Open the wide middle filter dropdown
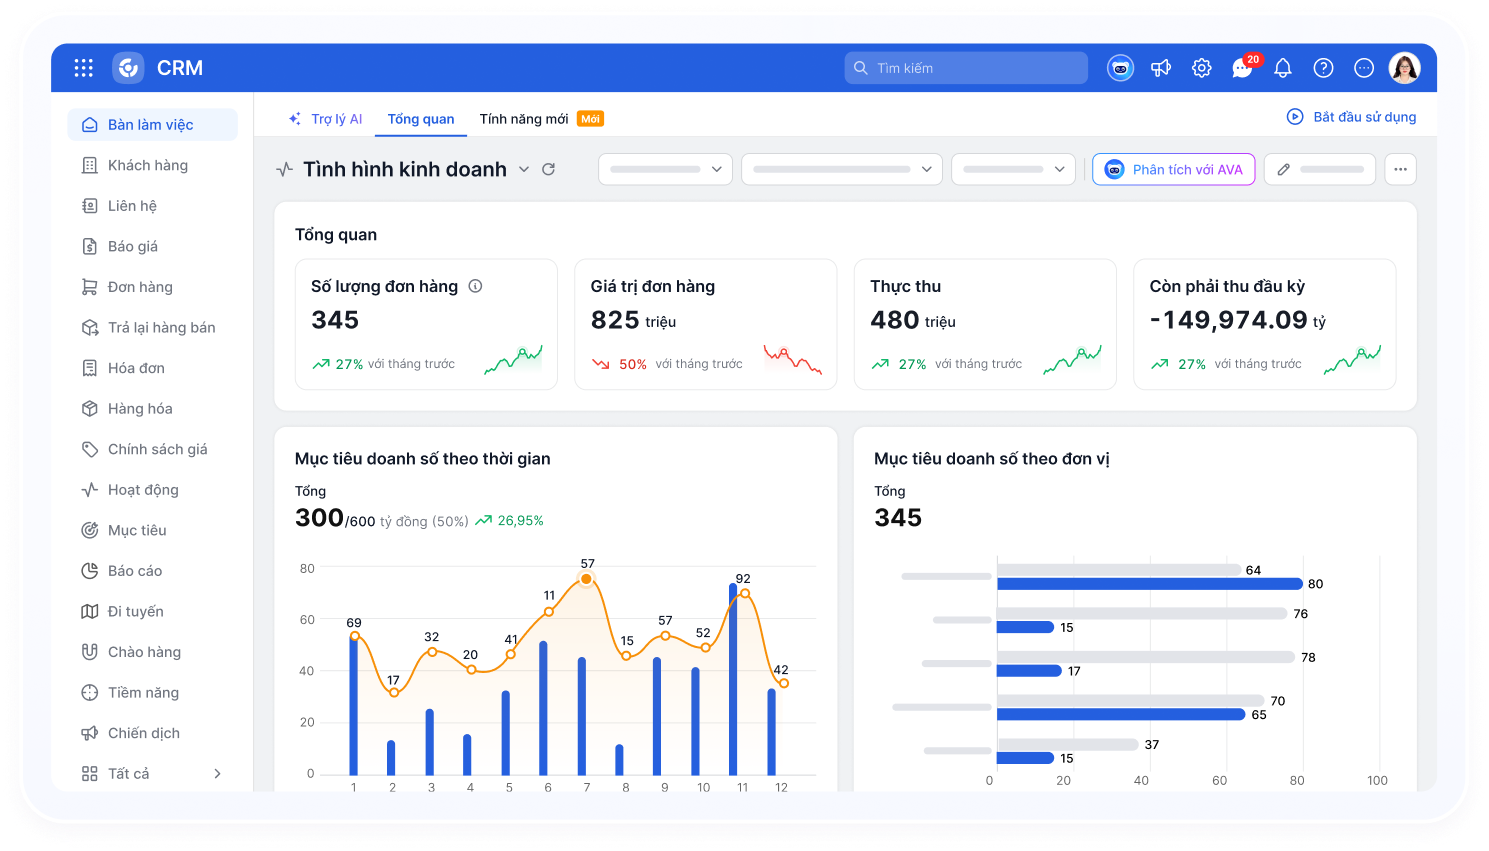 pos(842,169)
